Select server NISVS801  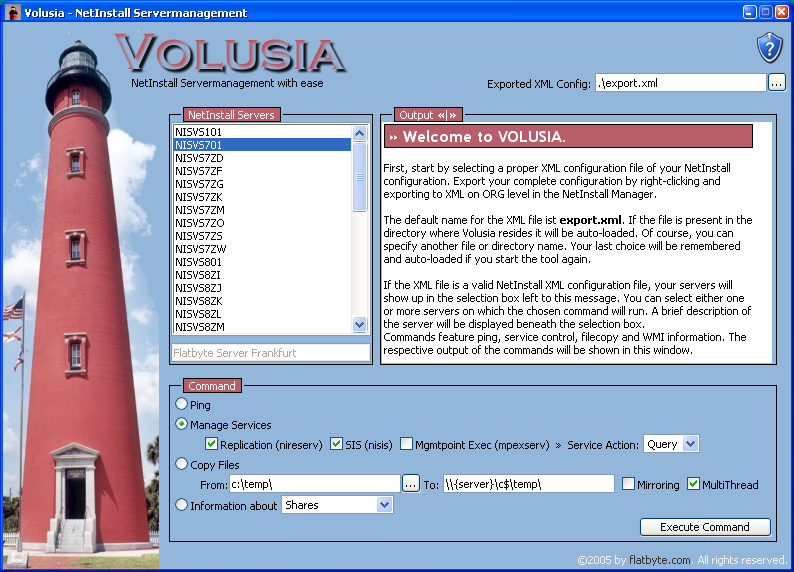click(262, 262)
